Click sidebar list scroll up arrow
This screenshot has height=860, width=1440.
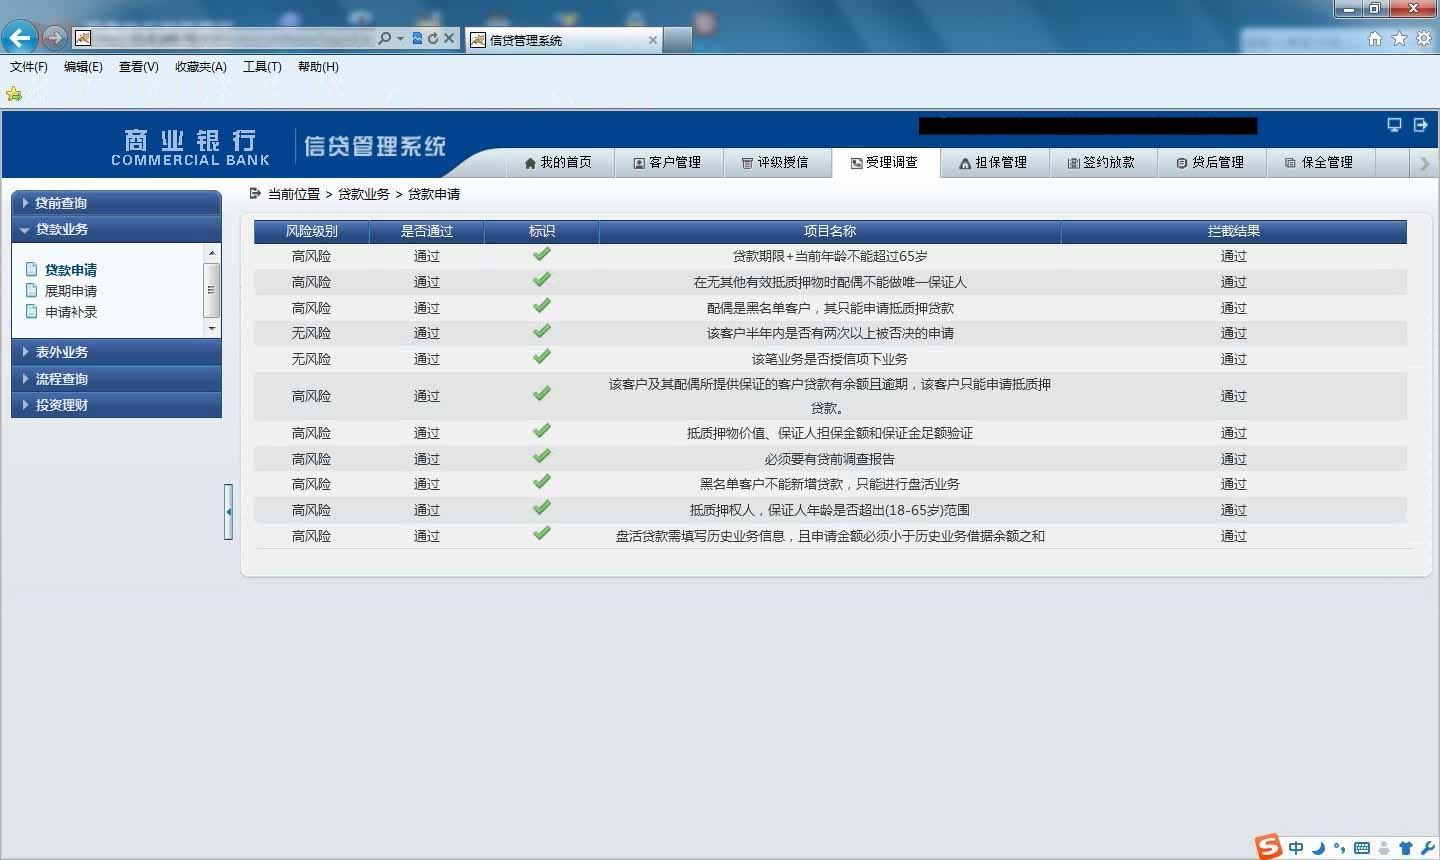click(211, 253)
